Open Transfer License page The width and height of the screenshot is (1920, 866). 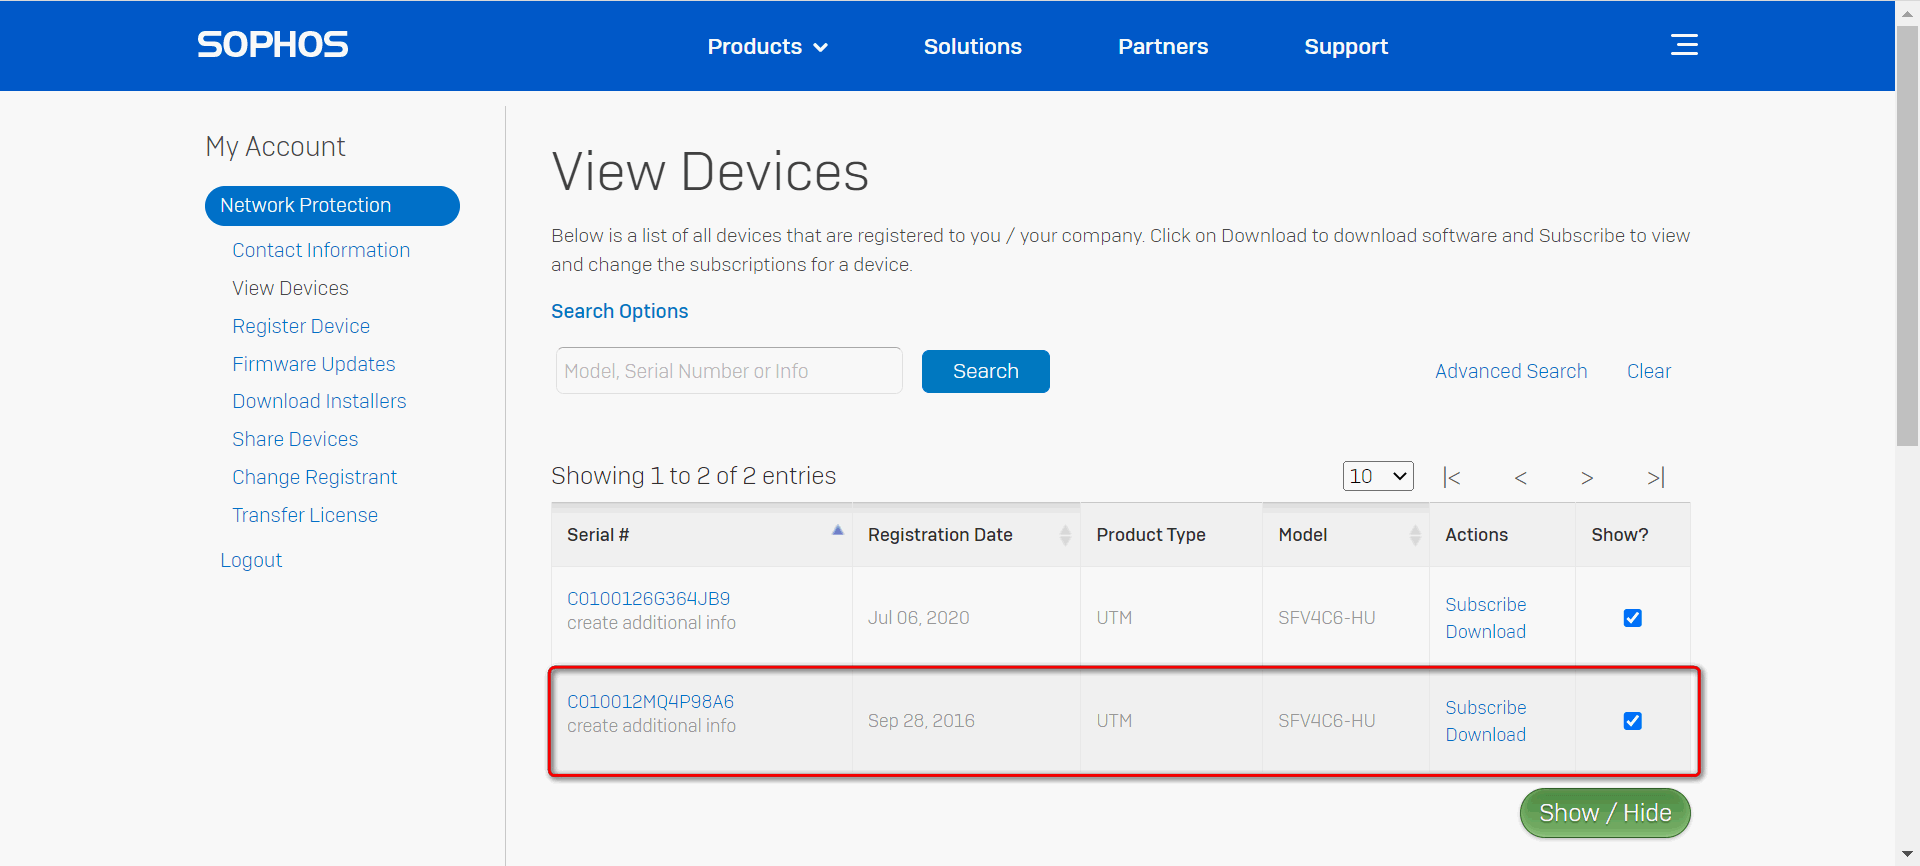[305, 515]
